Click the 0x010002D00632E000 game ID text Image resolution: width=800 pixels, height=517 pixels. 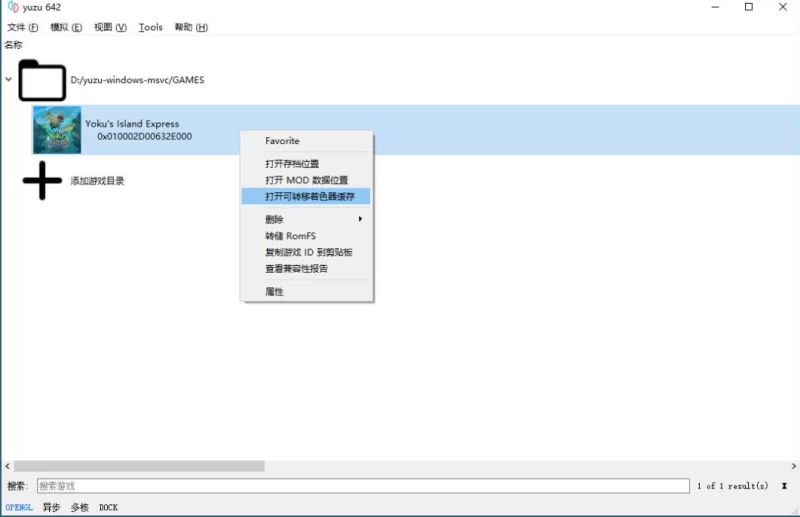[x=145, y=136]
